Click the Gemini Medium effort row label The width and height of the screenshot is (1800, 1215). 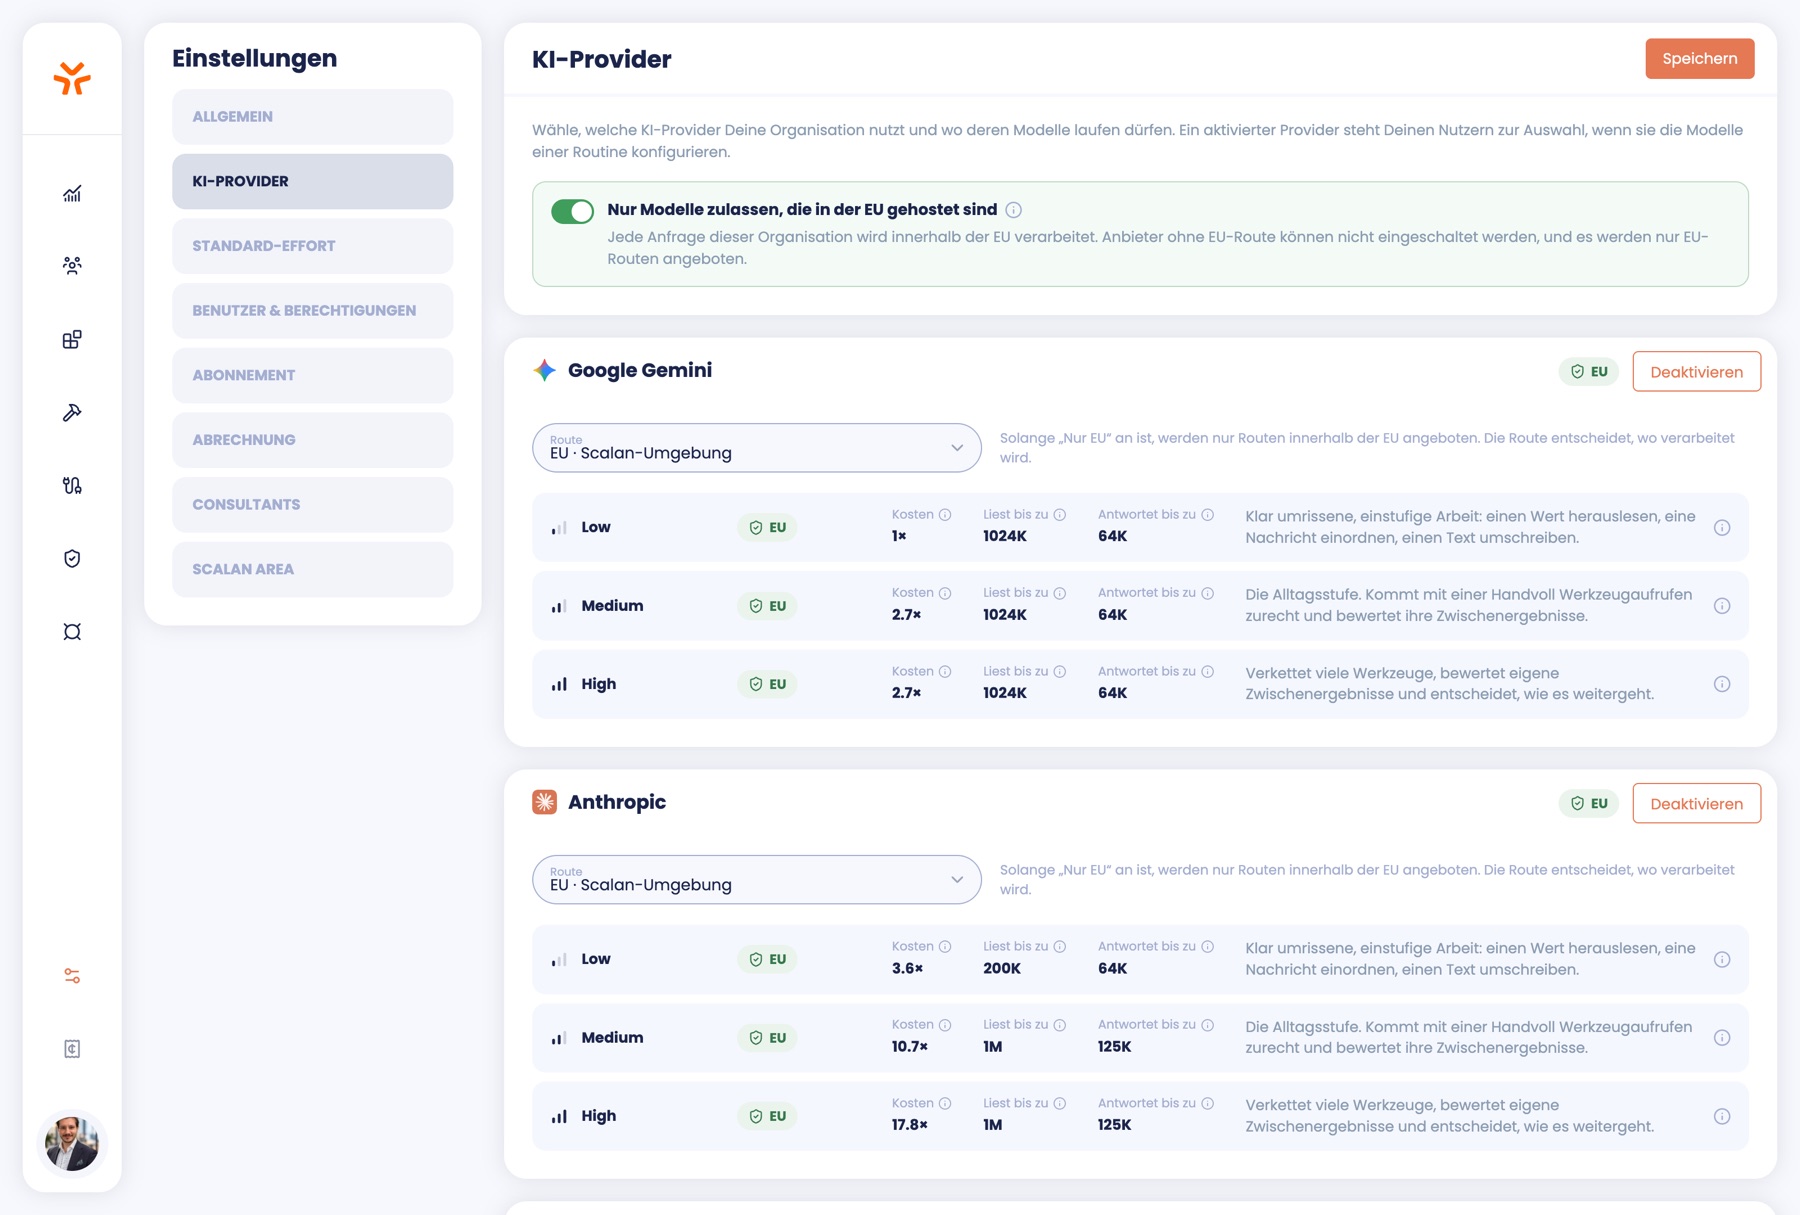point(612,606)
